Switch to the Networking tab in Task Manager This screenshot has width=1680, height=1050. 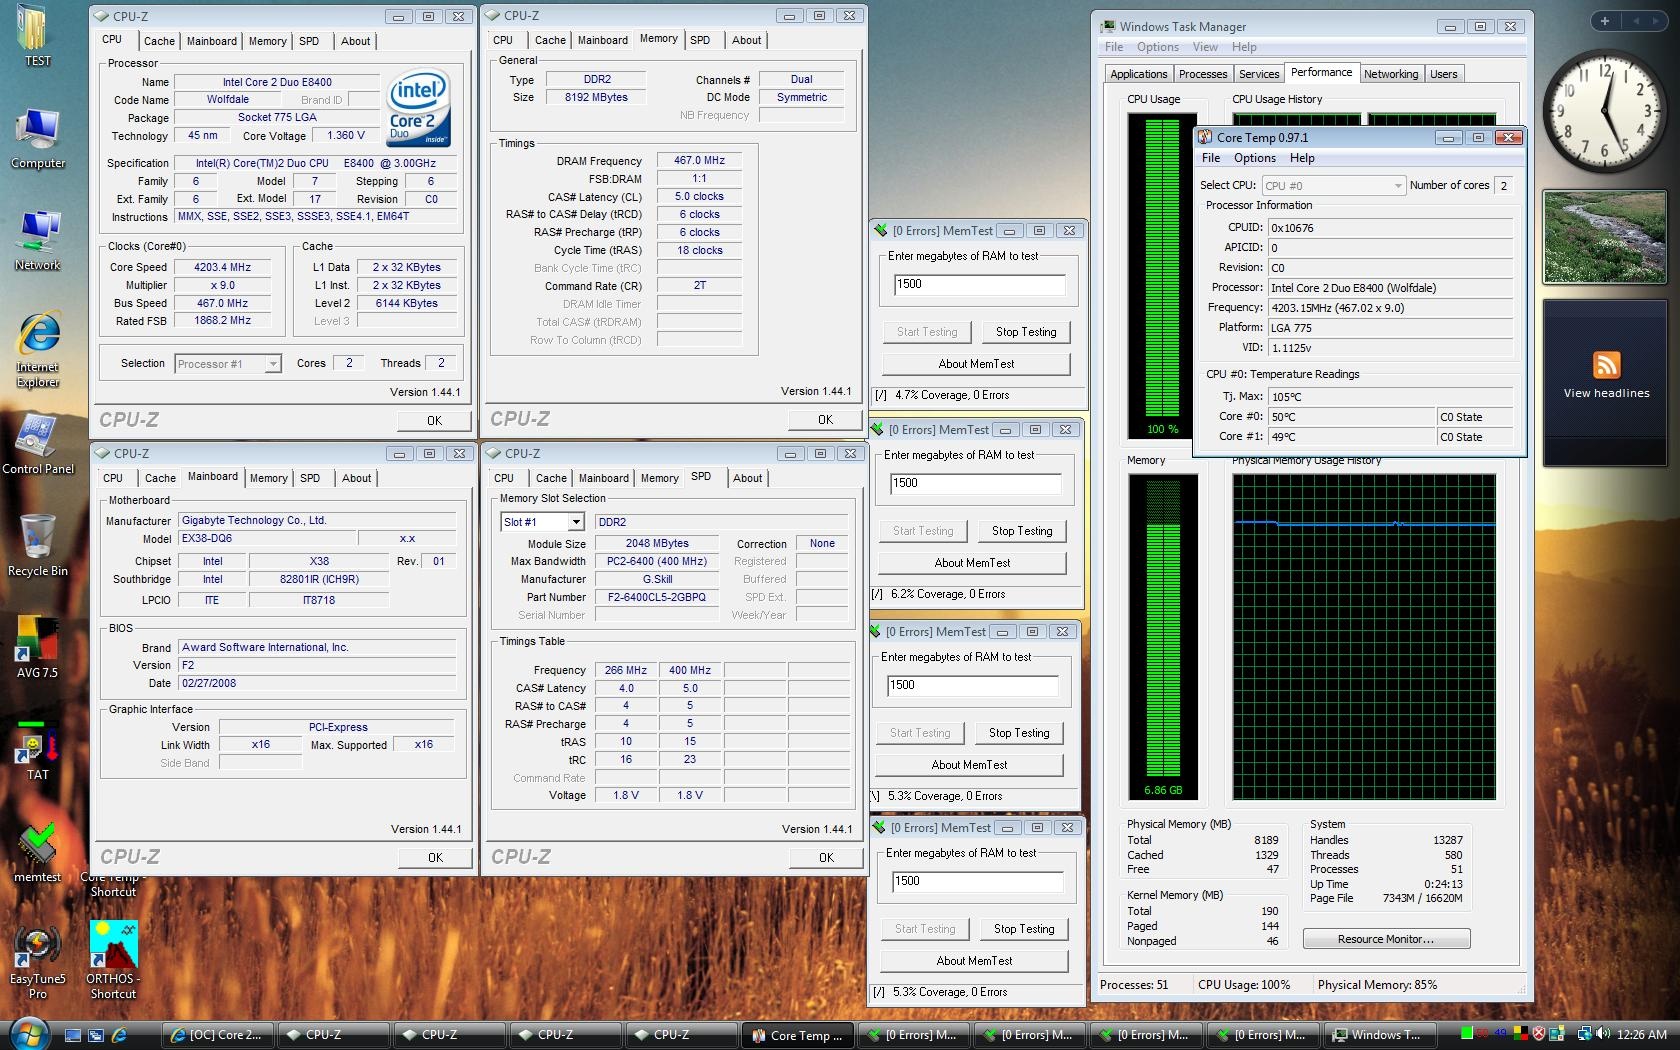1390,74
